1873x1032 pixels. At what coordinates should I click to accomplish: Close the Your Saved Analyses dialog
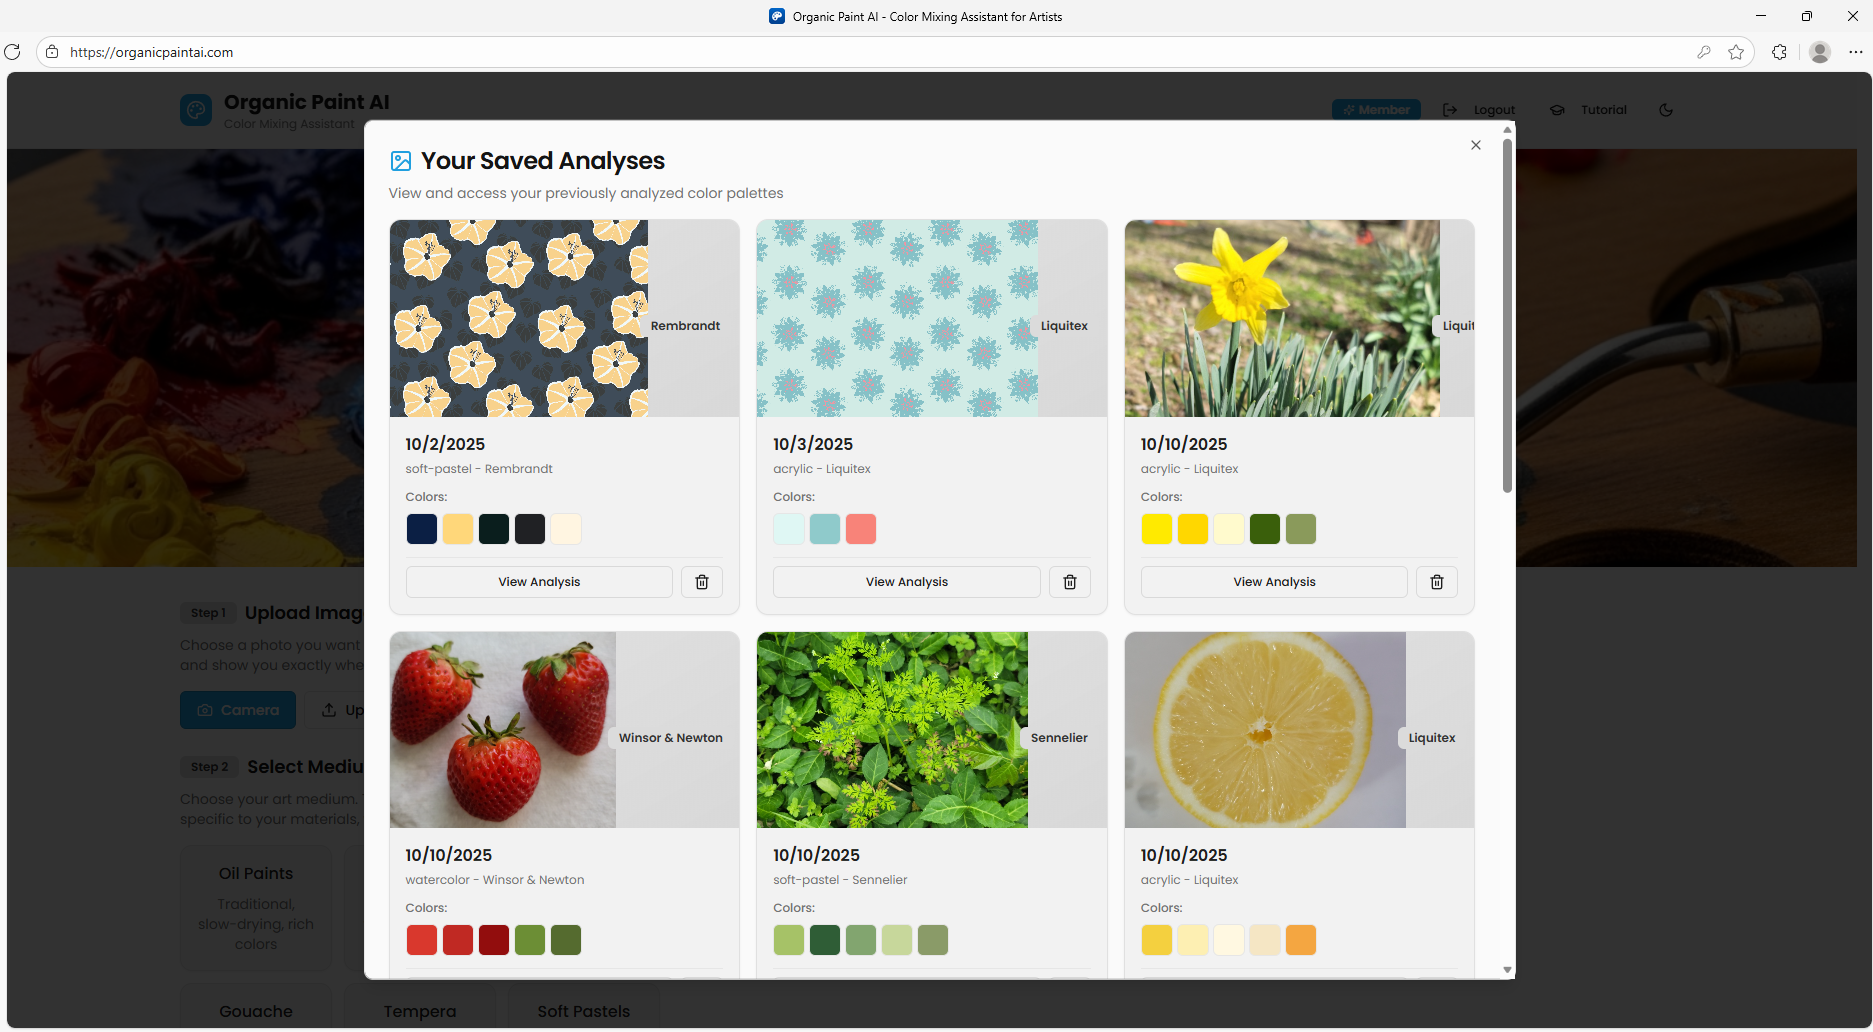(x=1475, y=144)
